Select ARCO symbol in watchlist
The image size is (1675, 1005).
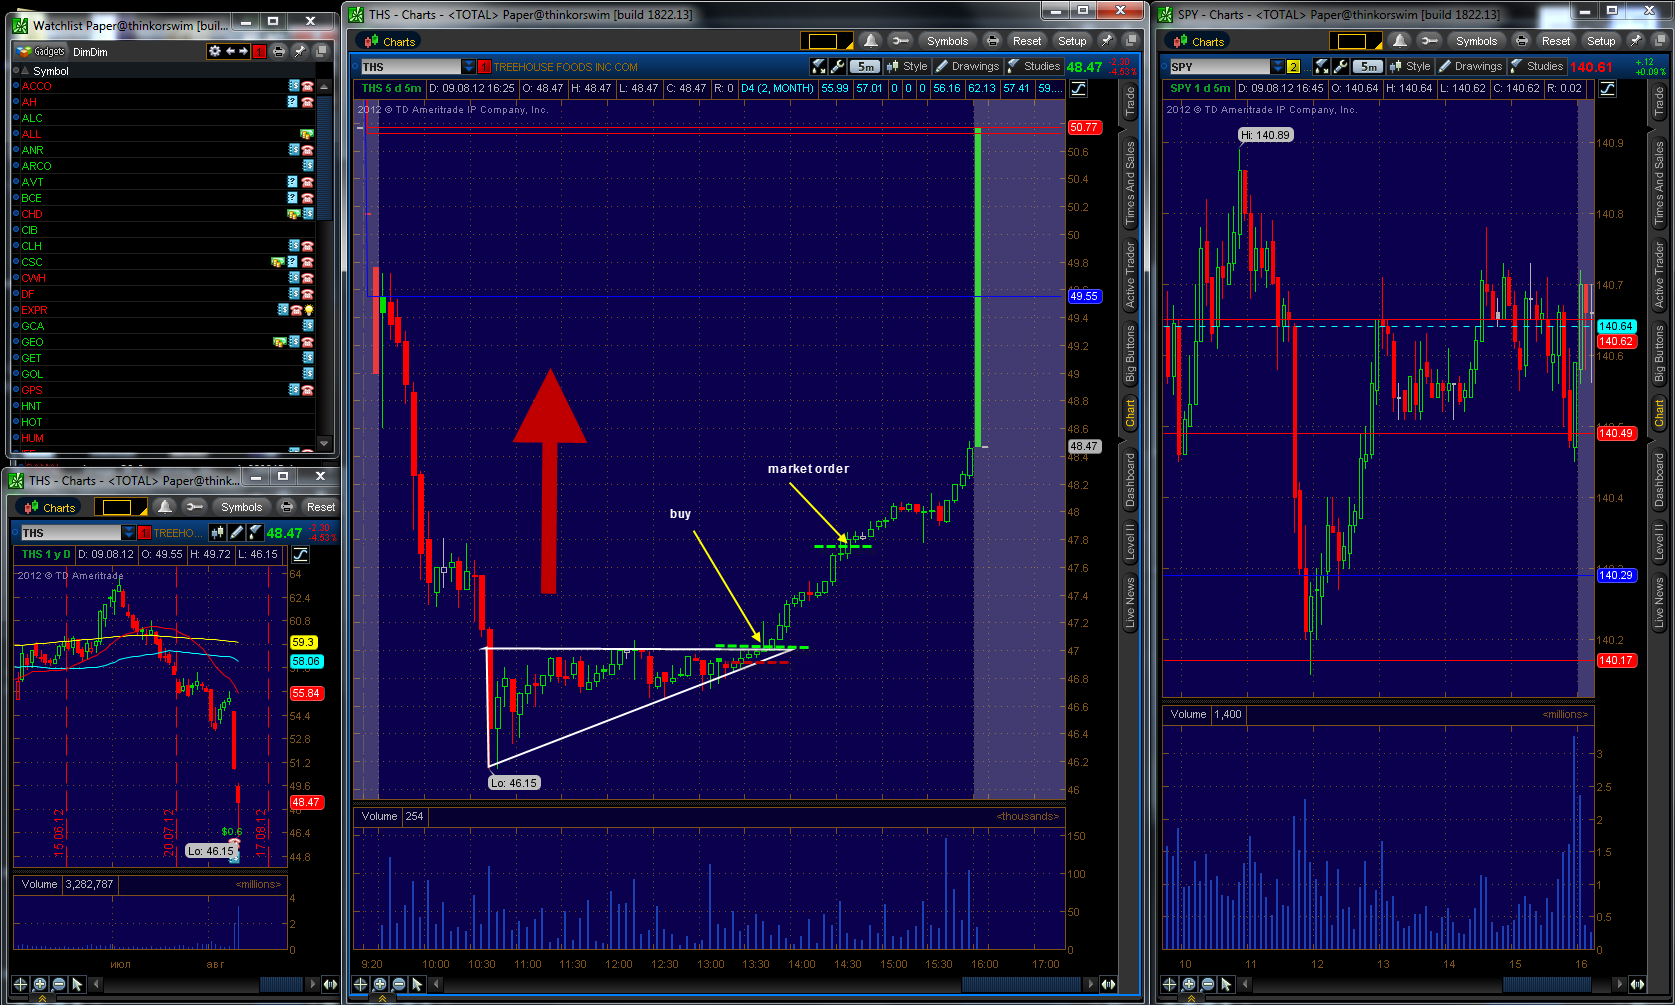click(x=36, y=166)
